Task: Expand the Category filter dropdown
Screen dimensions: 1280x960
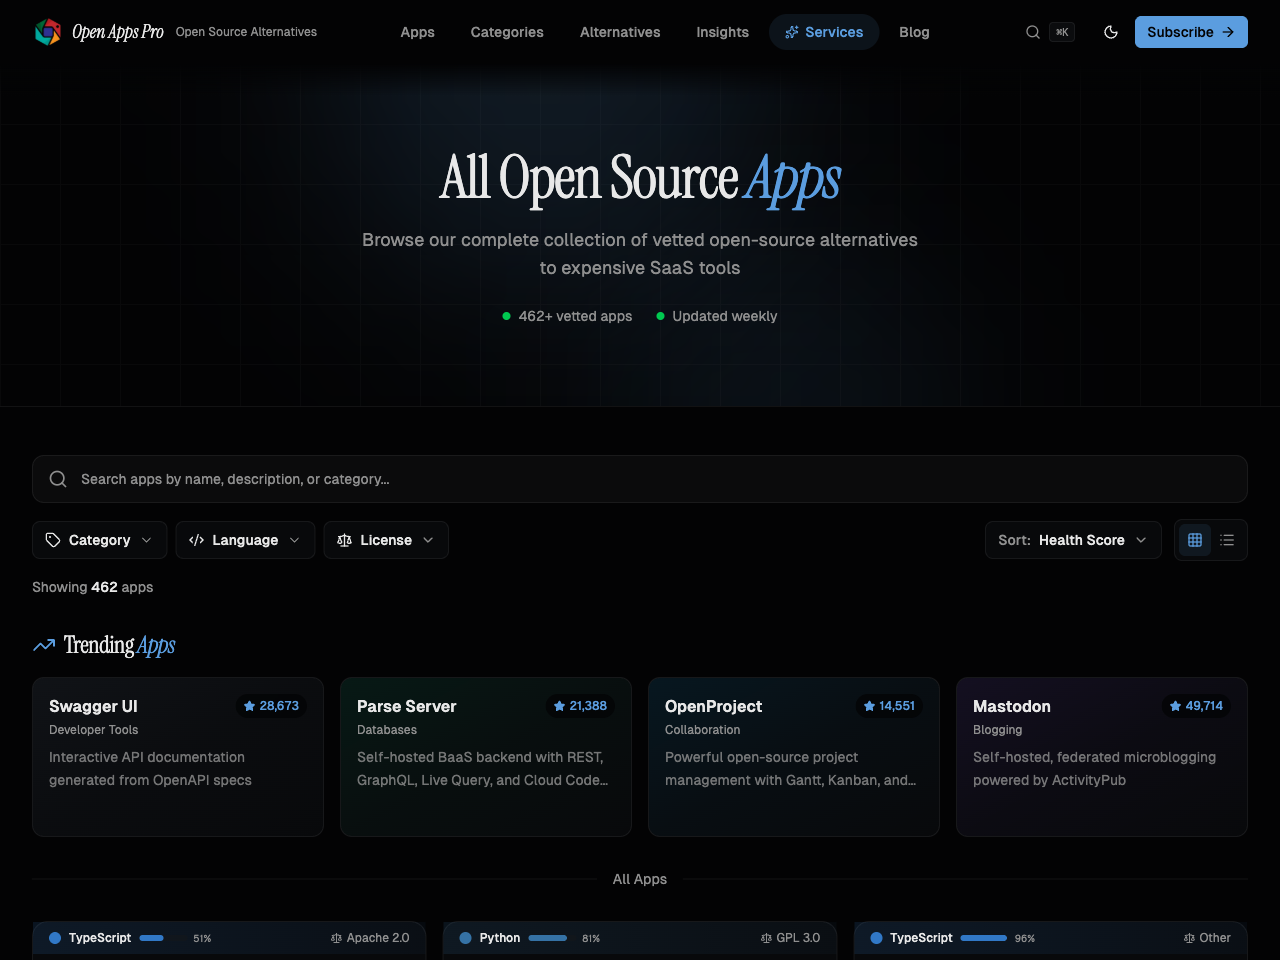Action: pyautogui.click(x=99, y=540)
